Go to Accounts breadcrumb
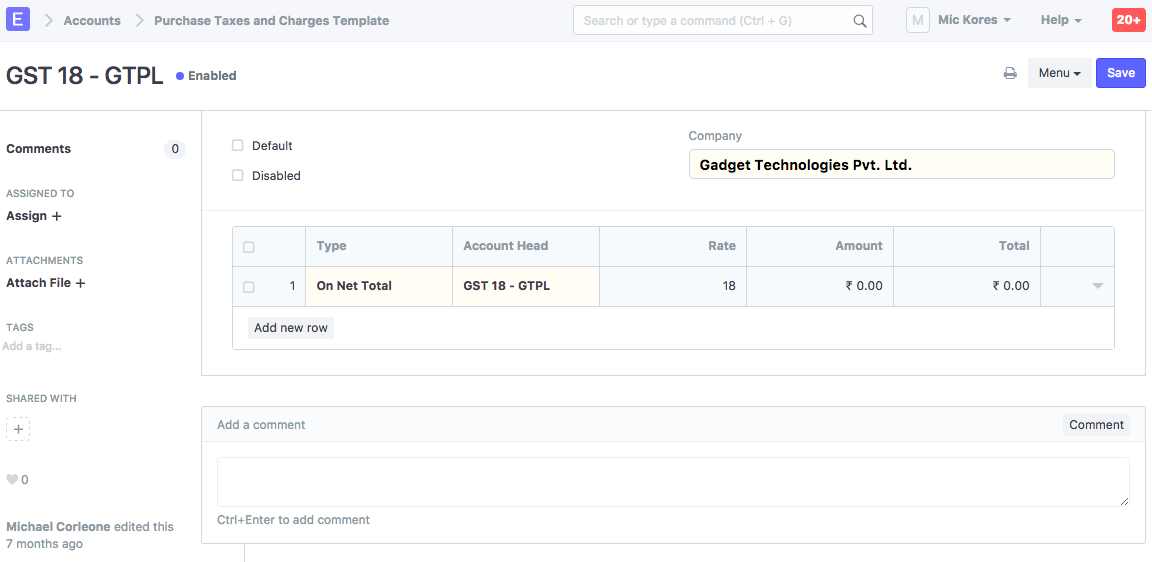1152x562 pixels. 92,21
